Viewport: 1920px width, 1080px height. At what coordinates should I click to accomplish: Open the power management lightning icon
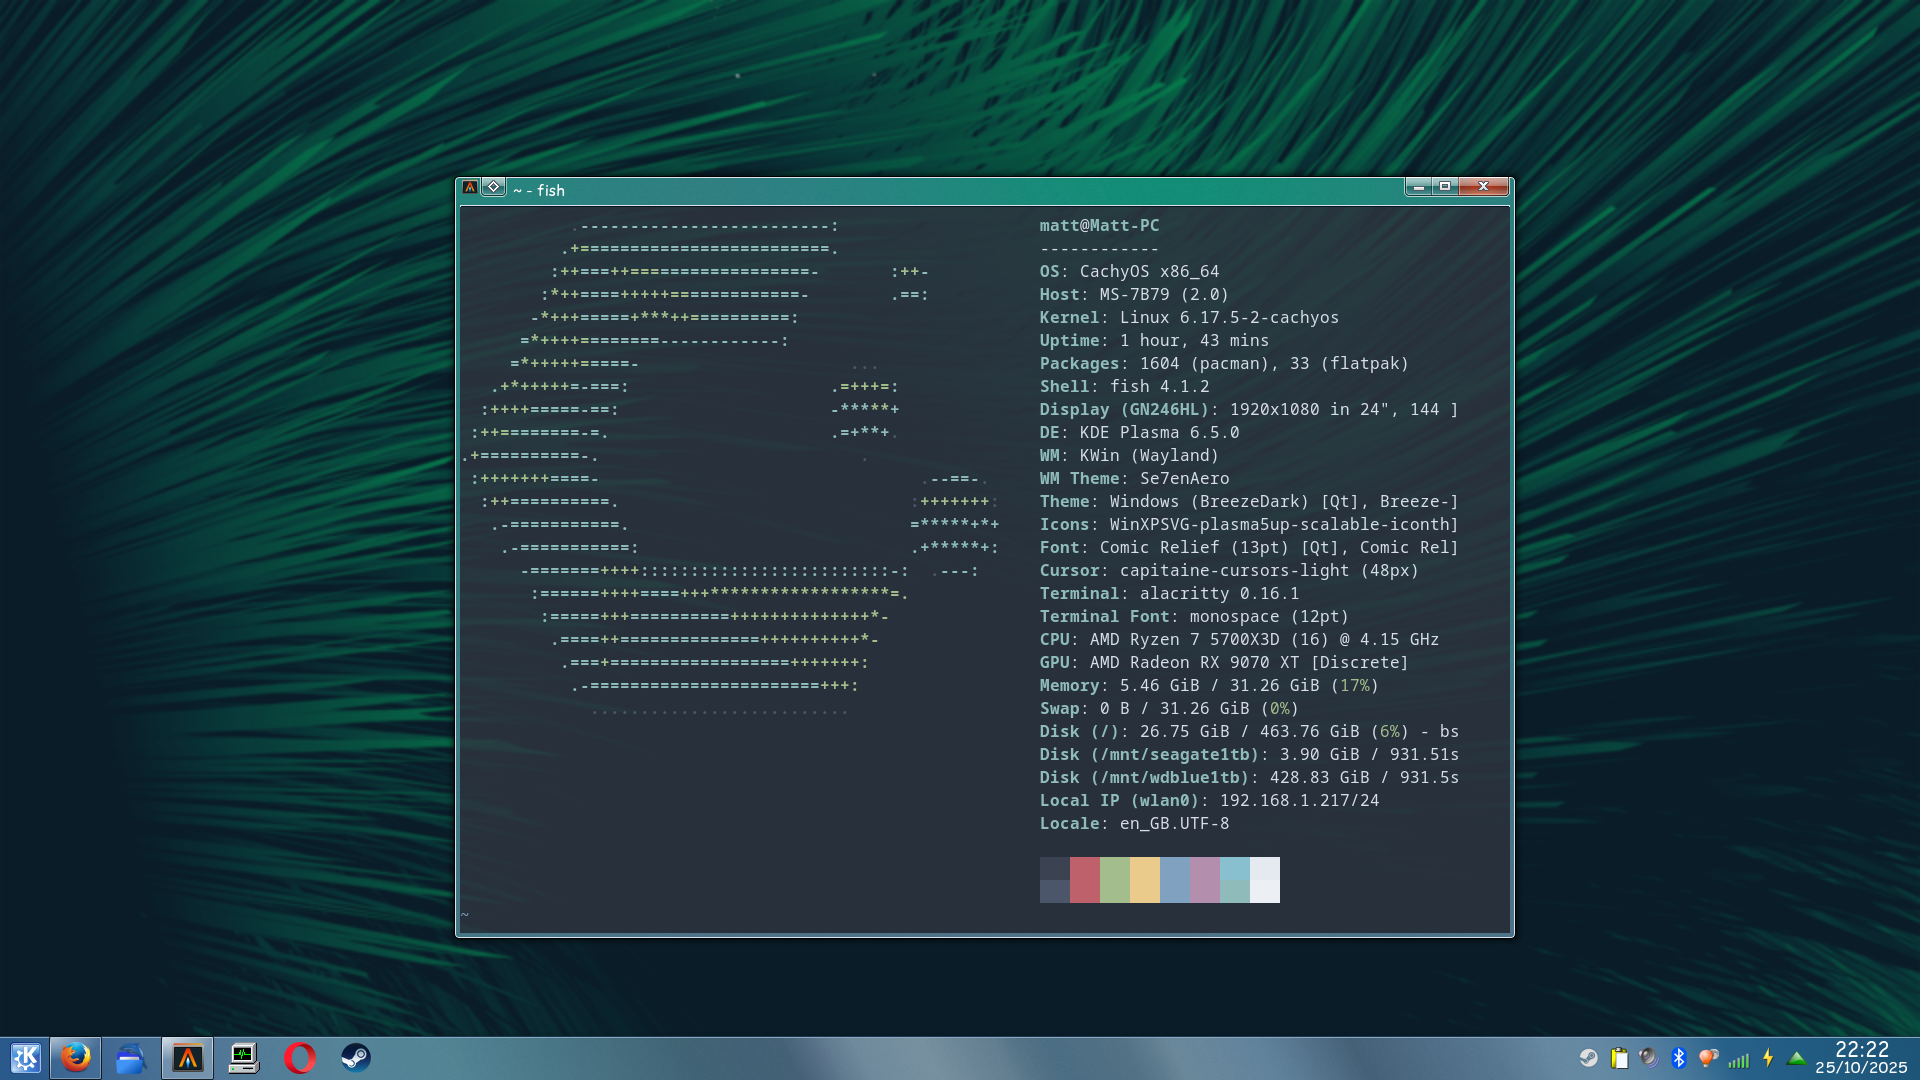[1768, 1058]
